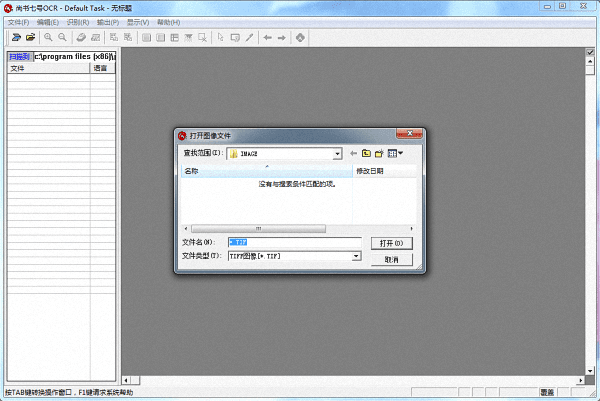Go up one folder level in dialog
This screenshot has height=401, width=600.
[x=366, y=153]
